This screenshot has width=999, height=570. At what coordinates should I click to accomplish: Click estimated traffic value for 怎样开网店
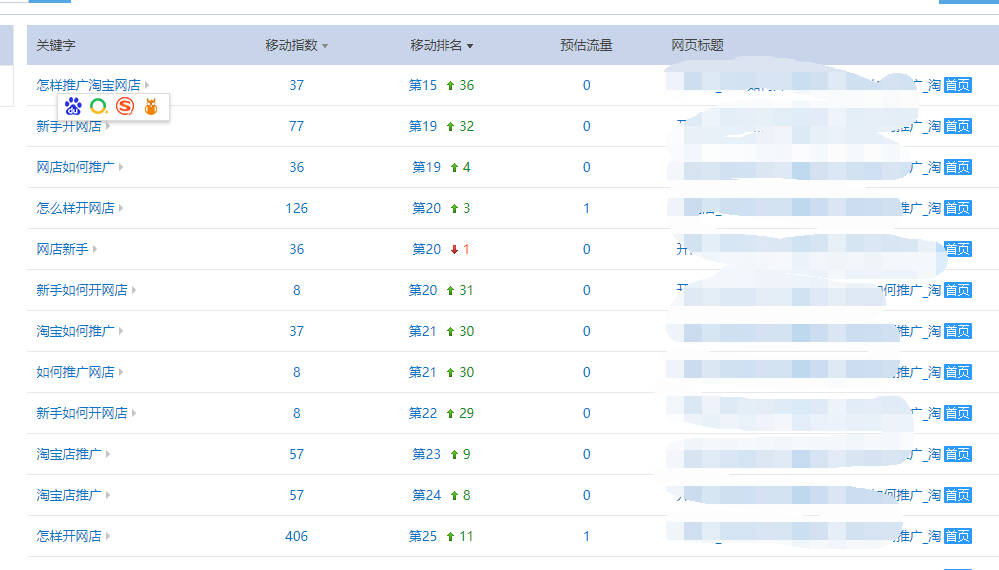586,536
